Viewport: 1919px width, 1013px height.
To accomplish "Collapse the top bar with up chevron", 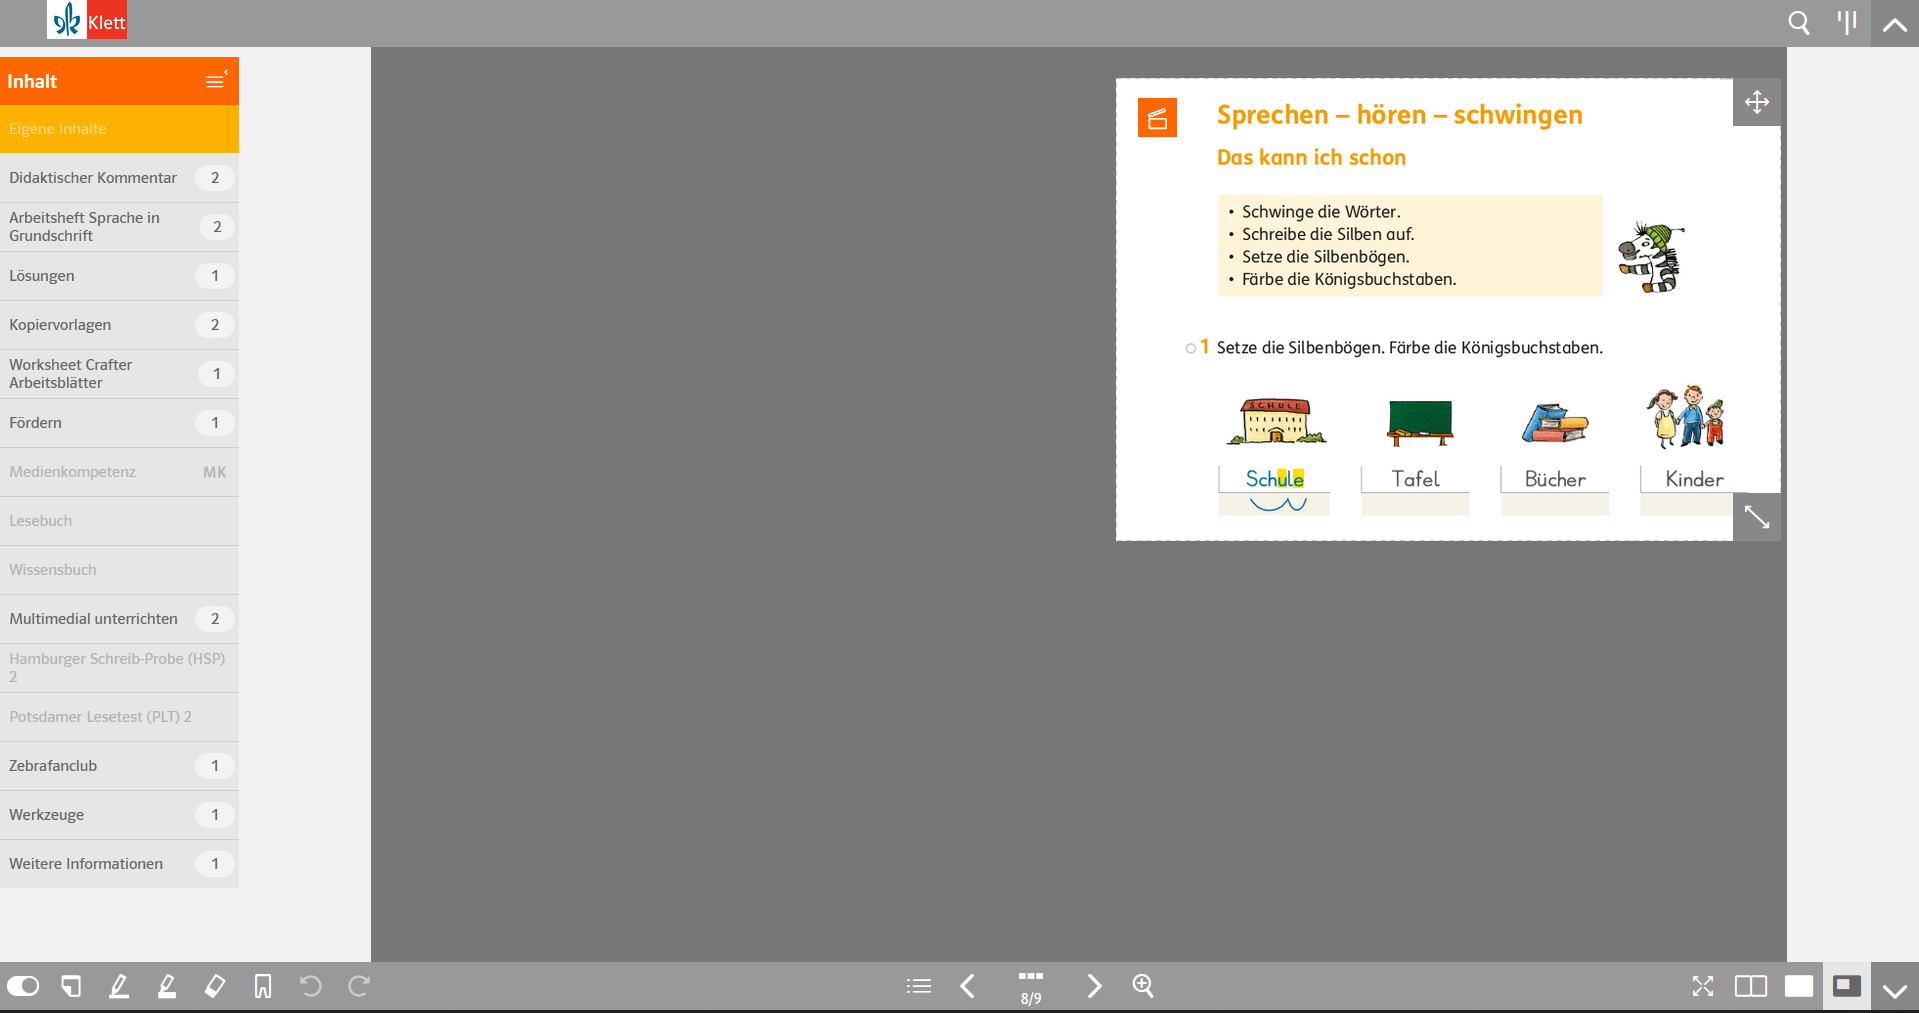I will point(1894,24).
